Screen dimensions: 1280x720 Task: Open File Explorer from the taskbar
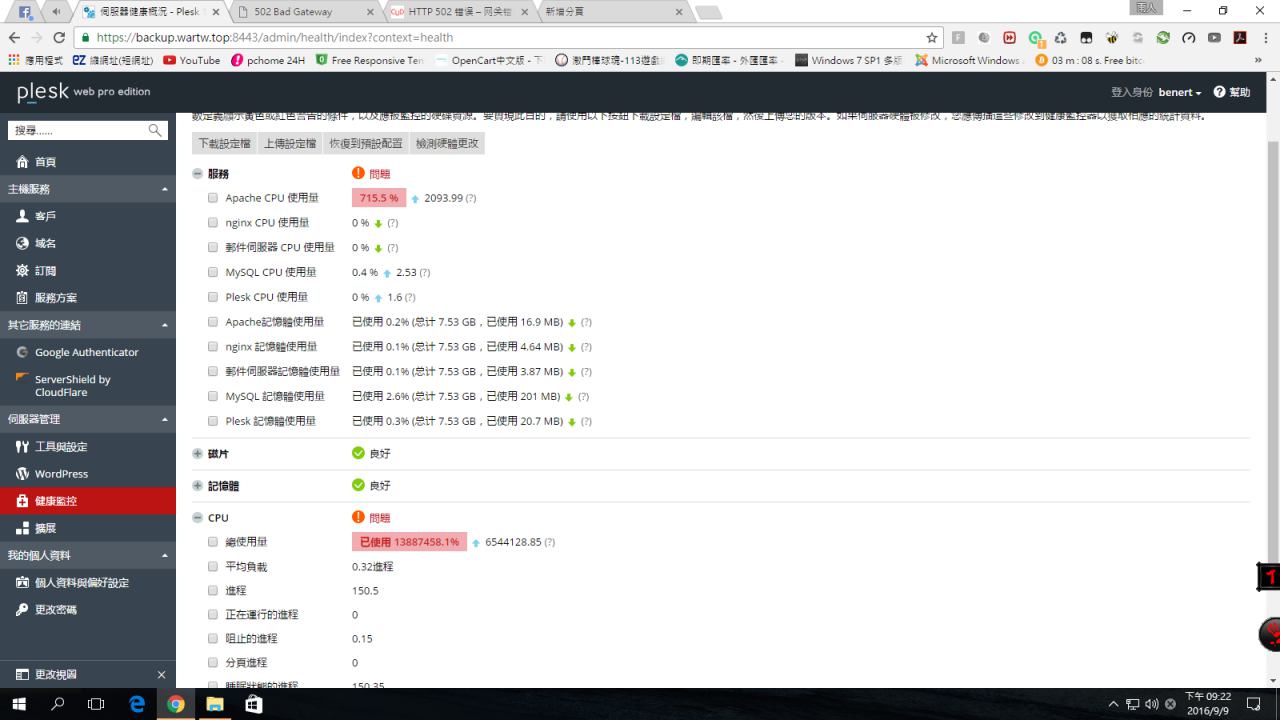[215, 704]
